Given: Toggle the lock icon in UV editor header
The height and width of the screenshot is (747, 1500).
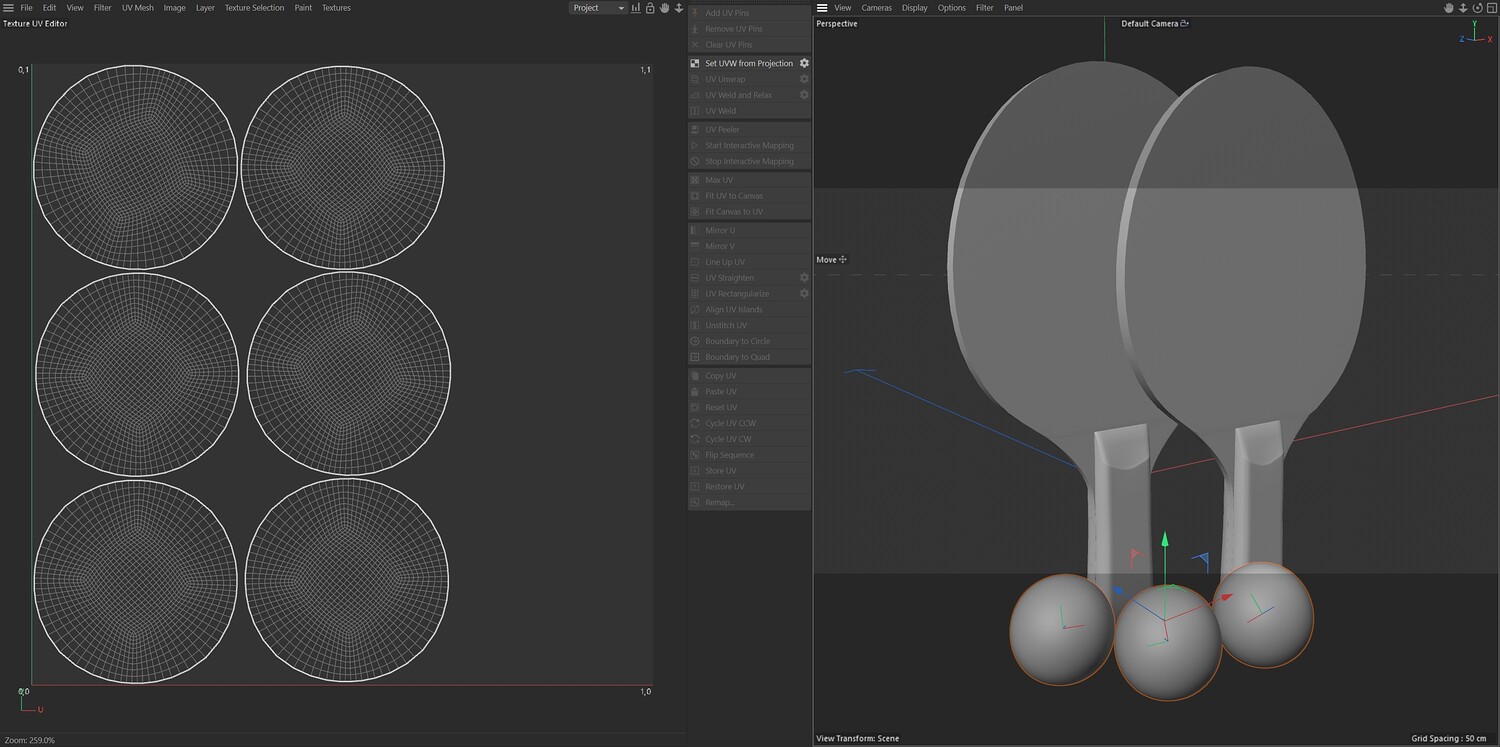Looking at the screenshot, I should click(x=650, y=8).
